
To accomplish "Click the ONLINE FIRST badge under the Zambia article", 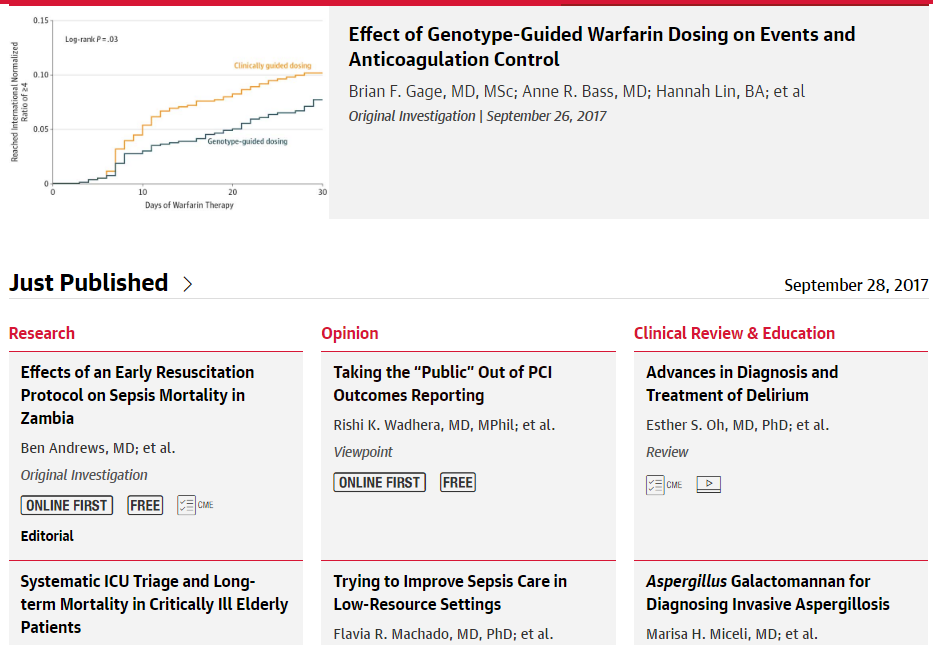I will coord(67,506).
